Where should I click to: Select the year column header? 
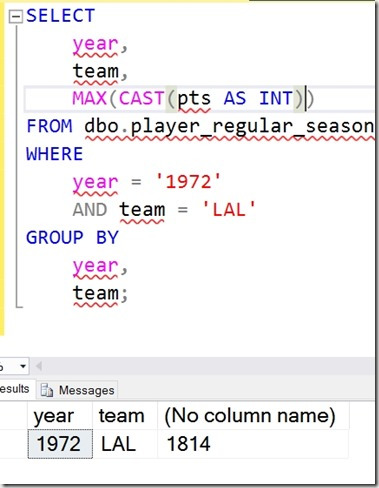coord(60,416)
